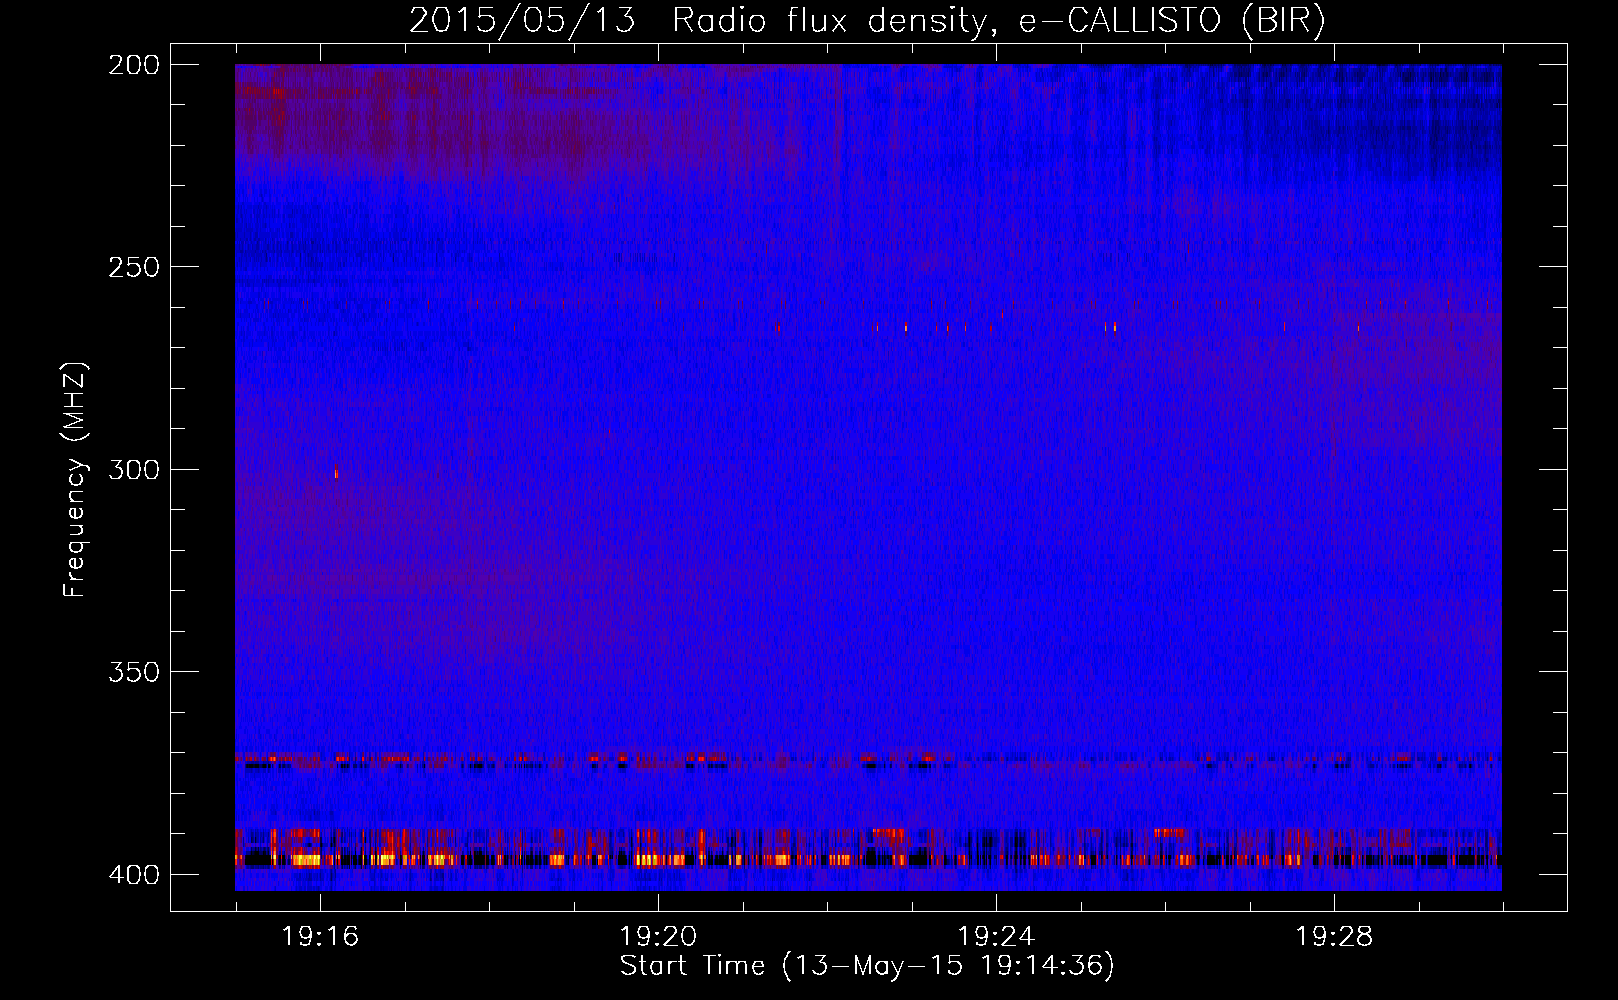Click the bright burst spot near 300 MHz
Screen dimensions: 1618x1000
[x=336, y=474]
